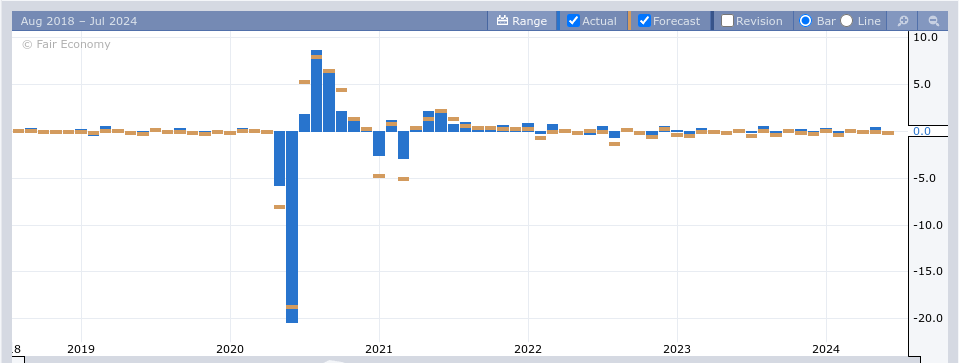This screenshot has width=959, height=363.
Task: Select the Bar chart radio button
Action: coord(805,21)
